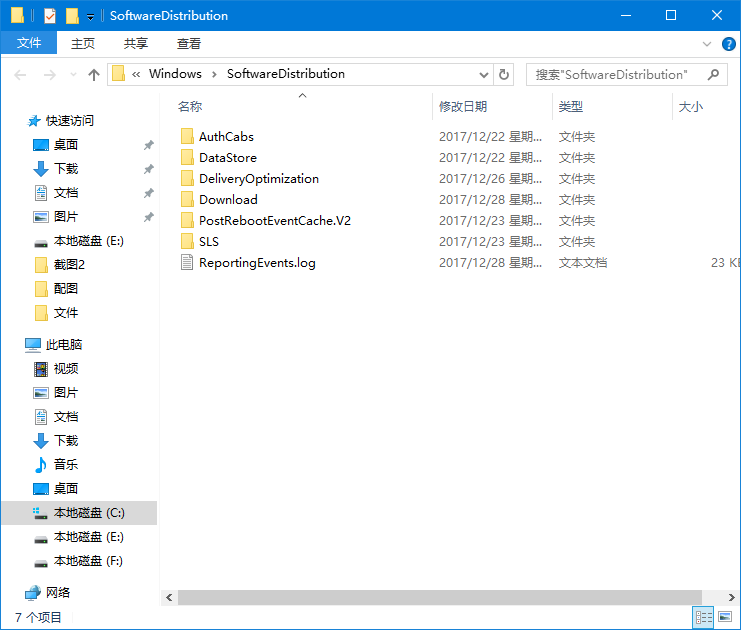Image resolution: width=741 pixels, height=630 pixels.
Task: Open 图片 under Quick Access
Action: (66, 217)
